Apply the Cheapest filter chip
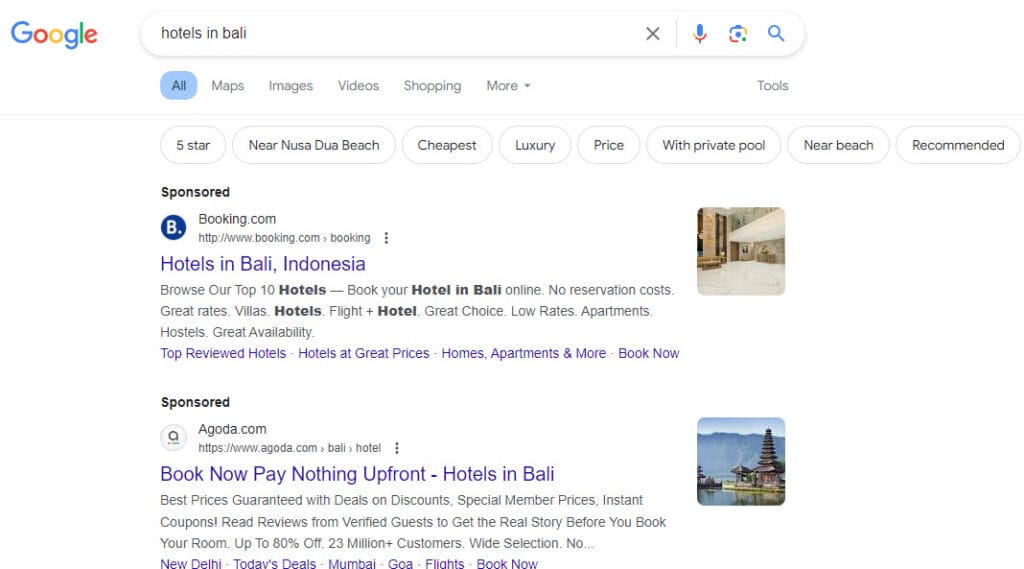1024x569 pixels. (447, 145)
